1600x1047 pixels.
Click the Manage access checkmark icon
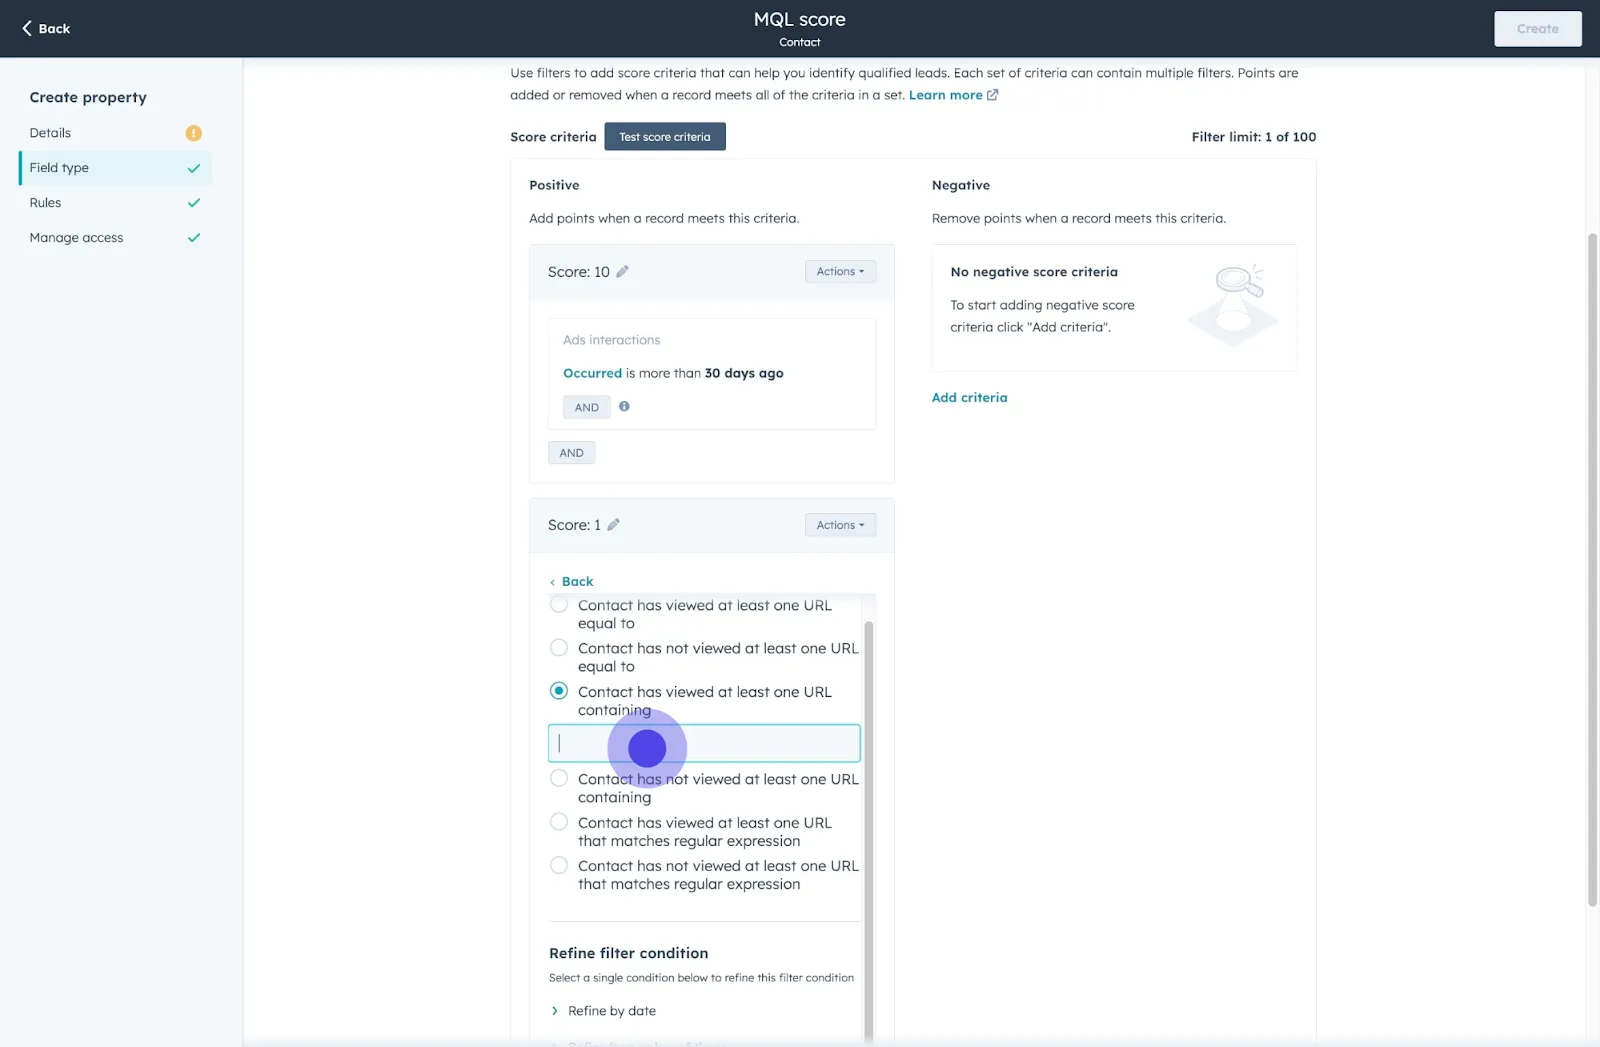click(194, 238)
